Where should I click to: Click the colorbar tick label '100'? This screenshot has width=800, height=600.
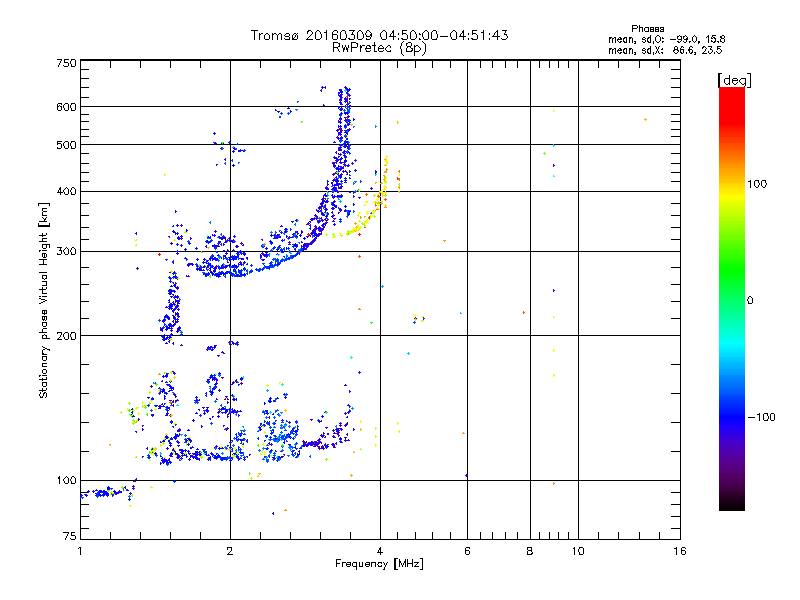(x=757, y=184)
